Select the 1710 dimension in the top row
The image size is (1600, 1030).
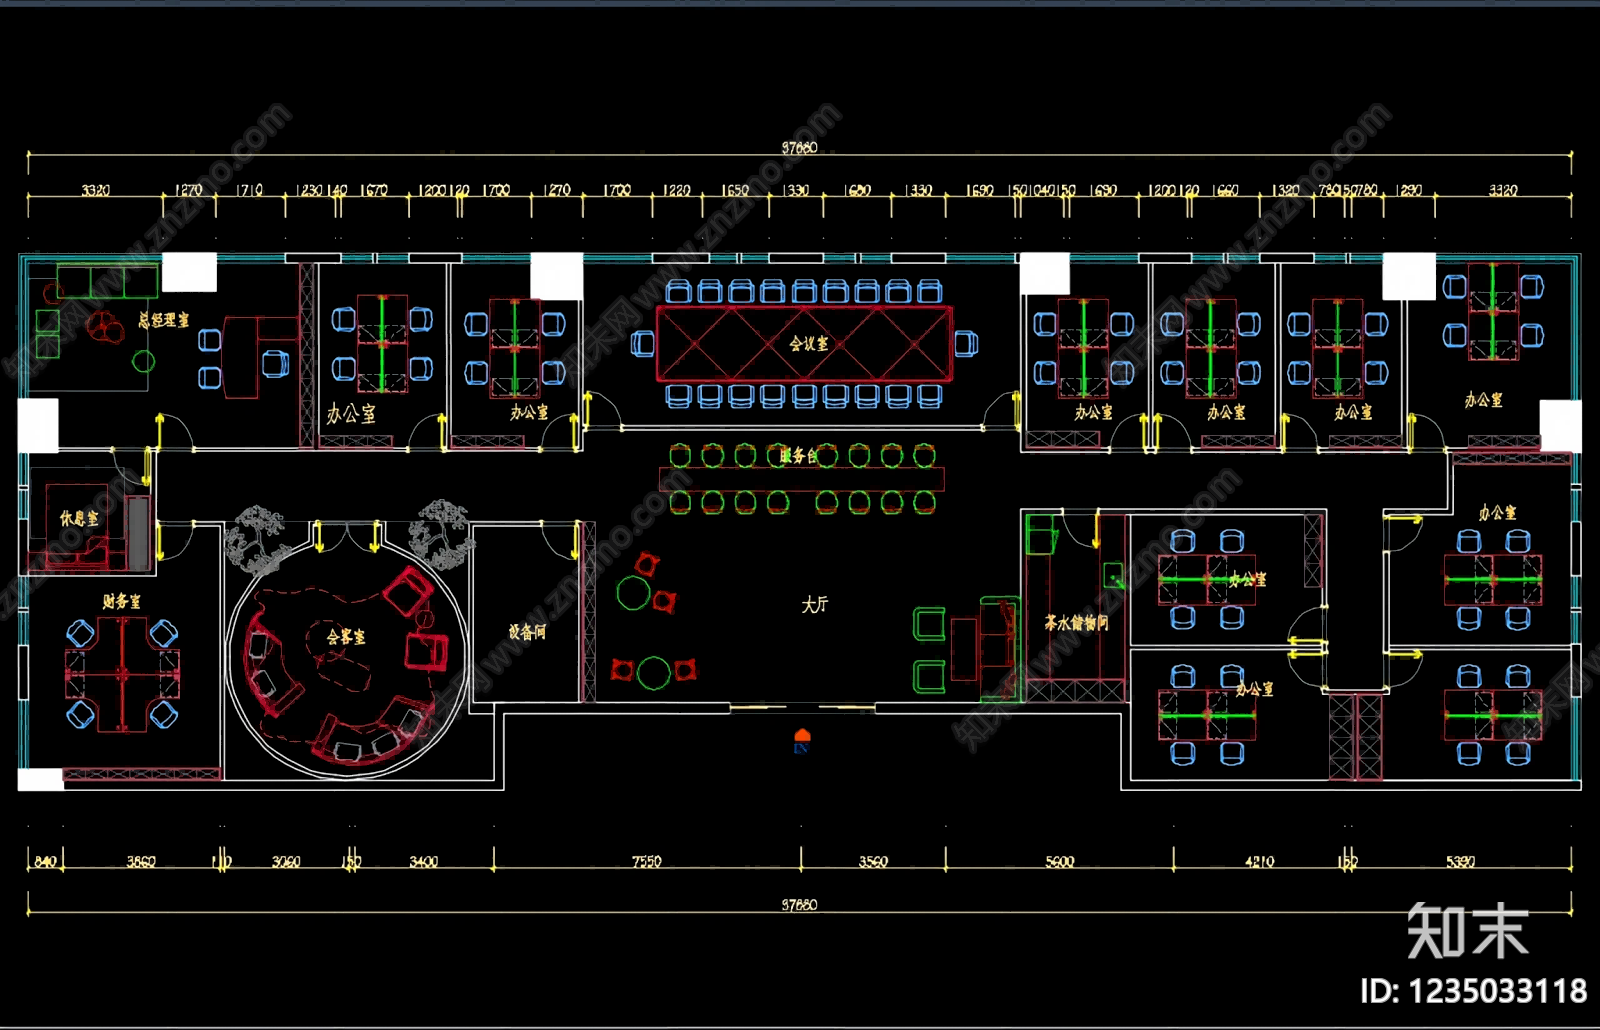249,190
